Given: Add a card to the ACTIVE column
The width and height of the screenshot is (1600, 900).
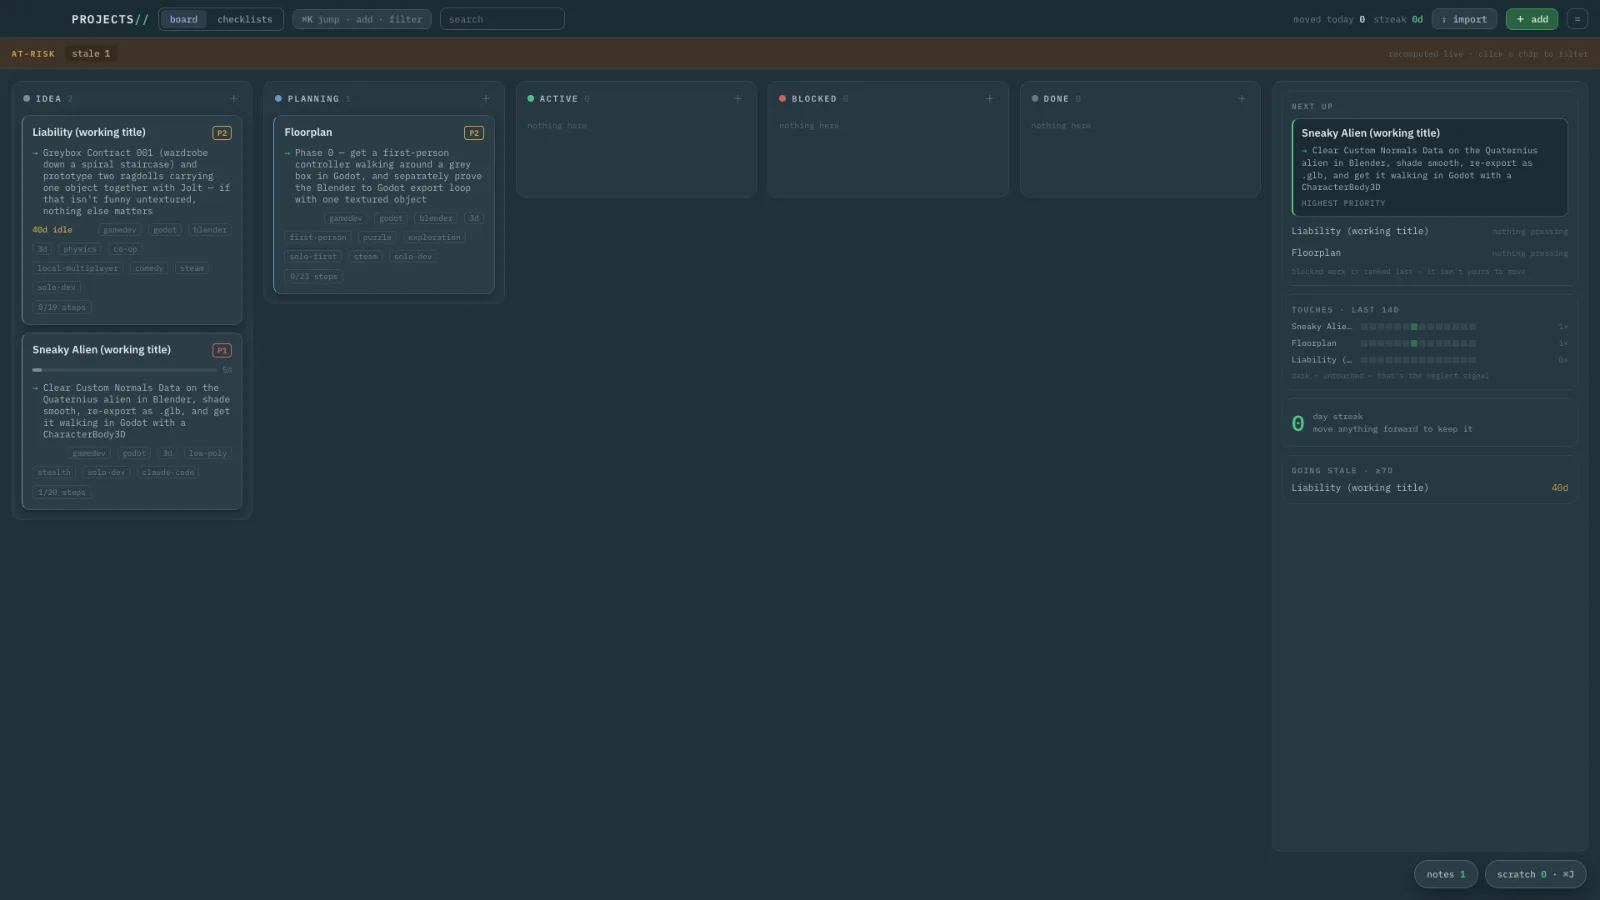Looking at the screenshot, I should click(738, 99).
